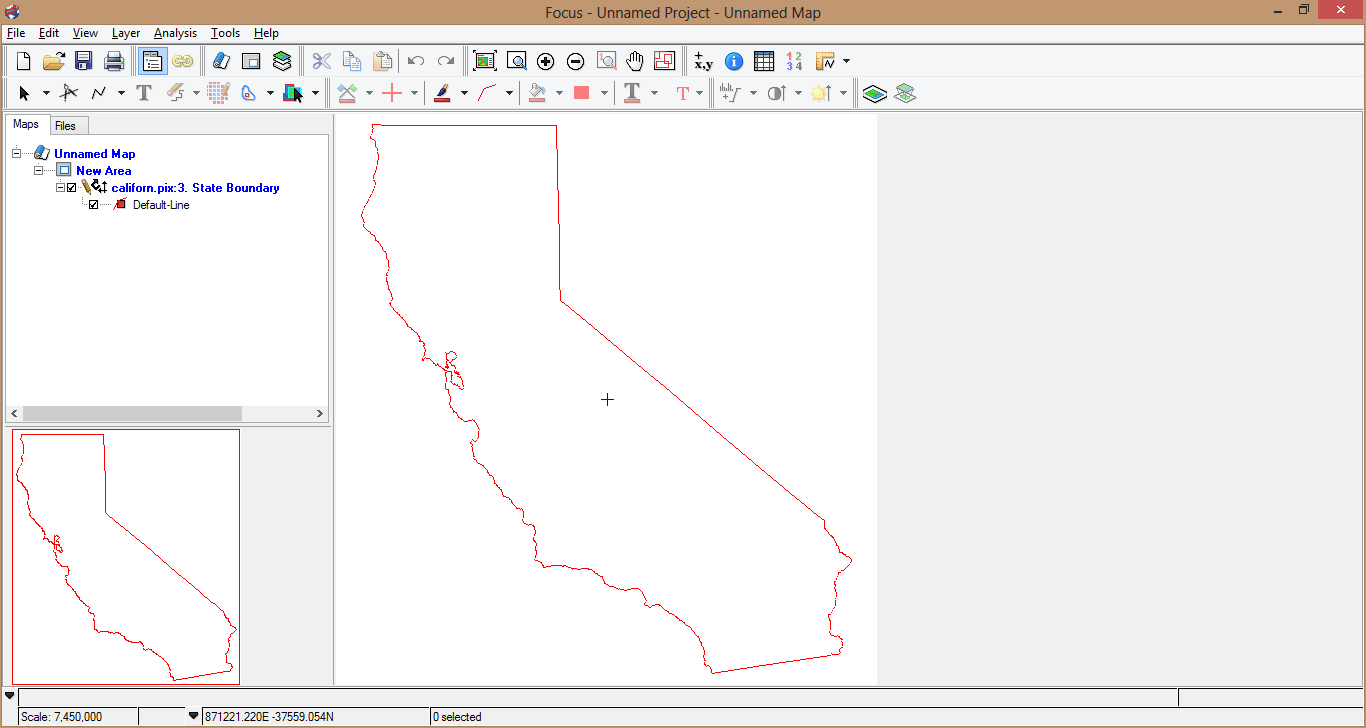Check the New Area checkbox
1366x728 pixels.
(64, 170)
